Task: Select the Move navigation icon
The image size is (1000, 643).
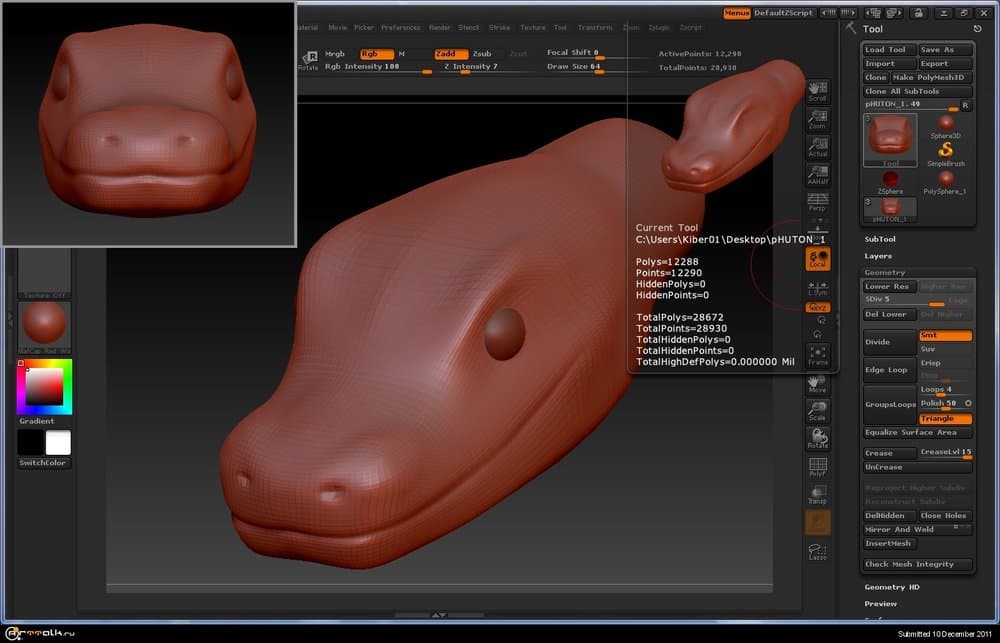Action: tap(817, 384)
